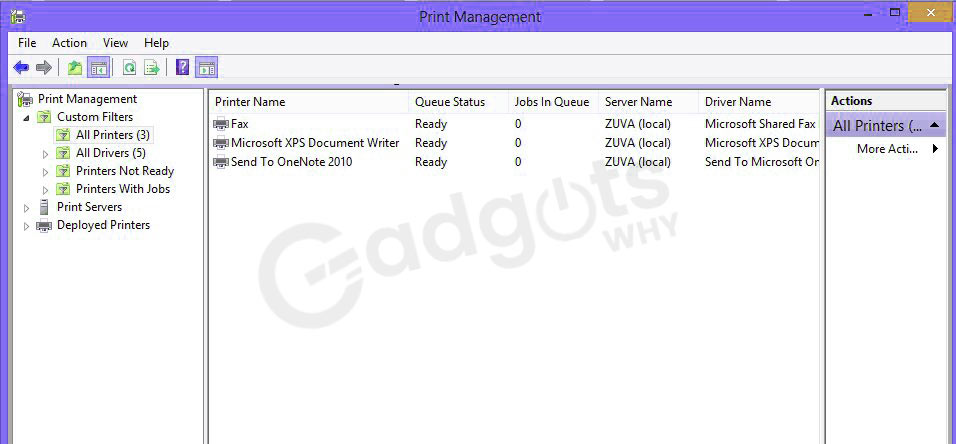Screen dimensions: 956x444
Task: Open the Help menu
Action: click(x=156, y=43)
